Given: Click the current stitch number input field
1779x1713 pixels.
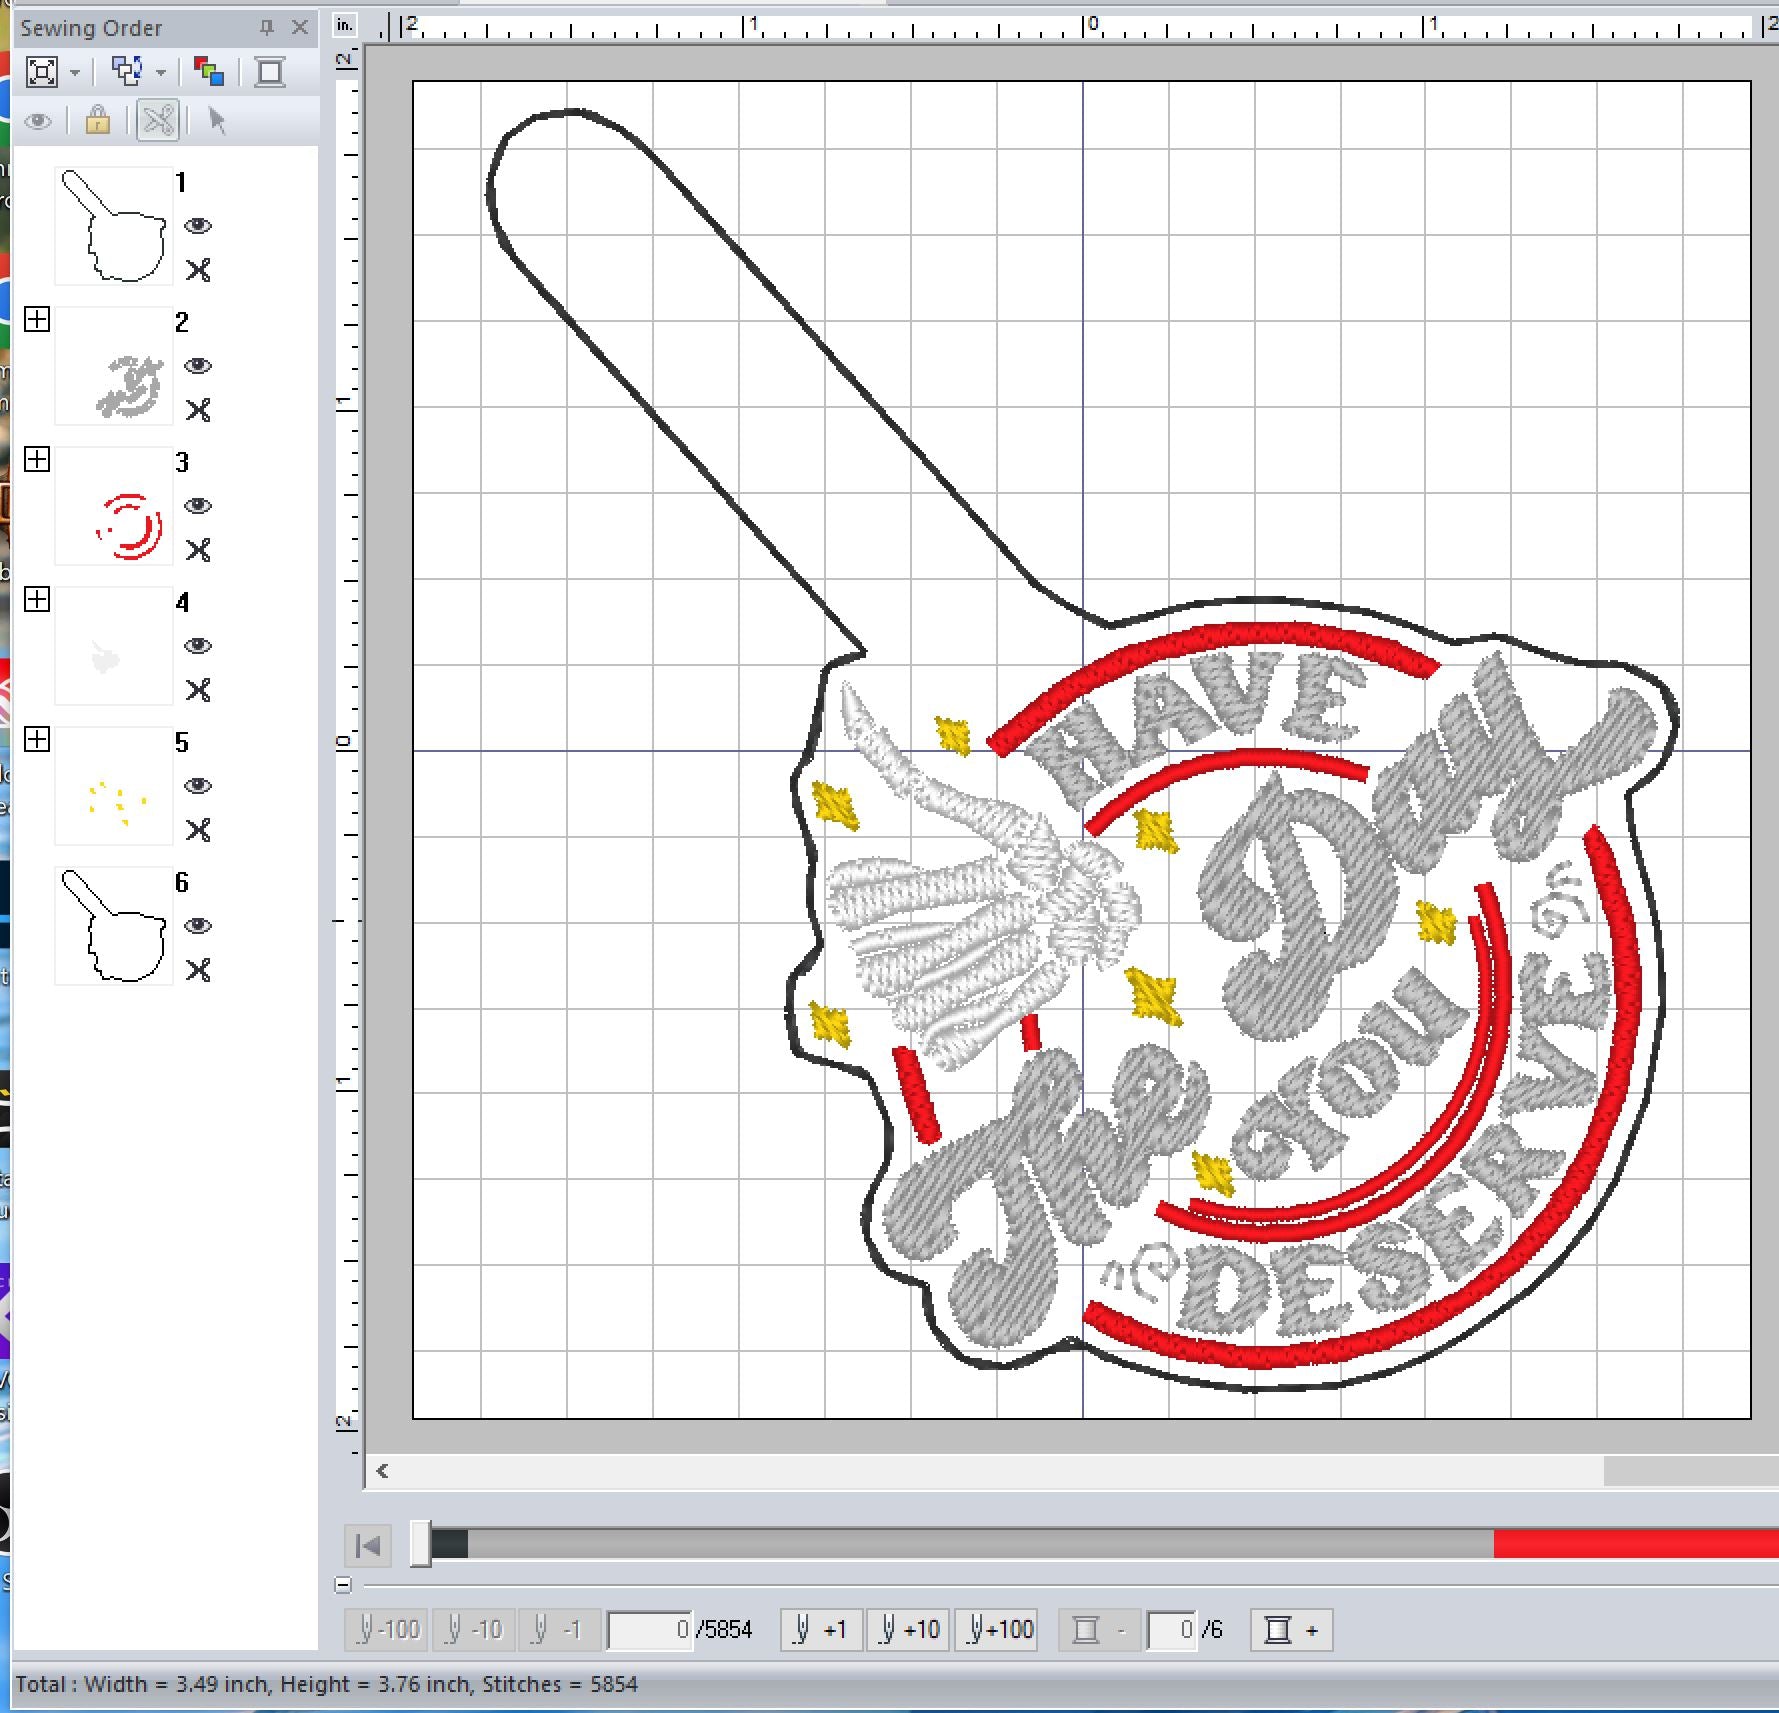Looking at the screenshot, I should click(649, 1631).
